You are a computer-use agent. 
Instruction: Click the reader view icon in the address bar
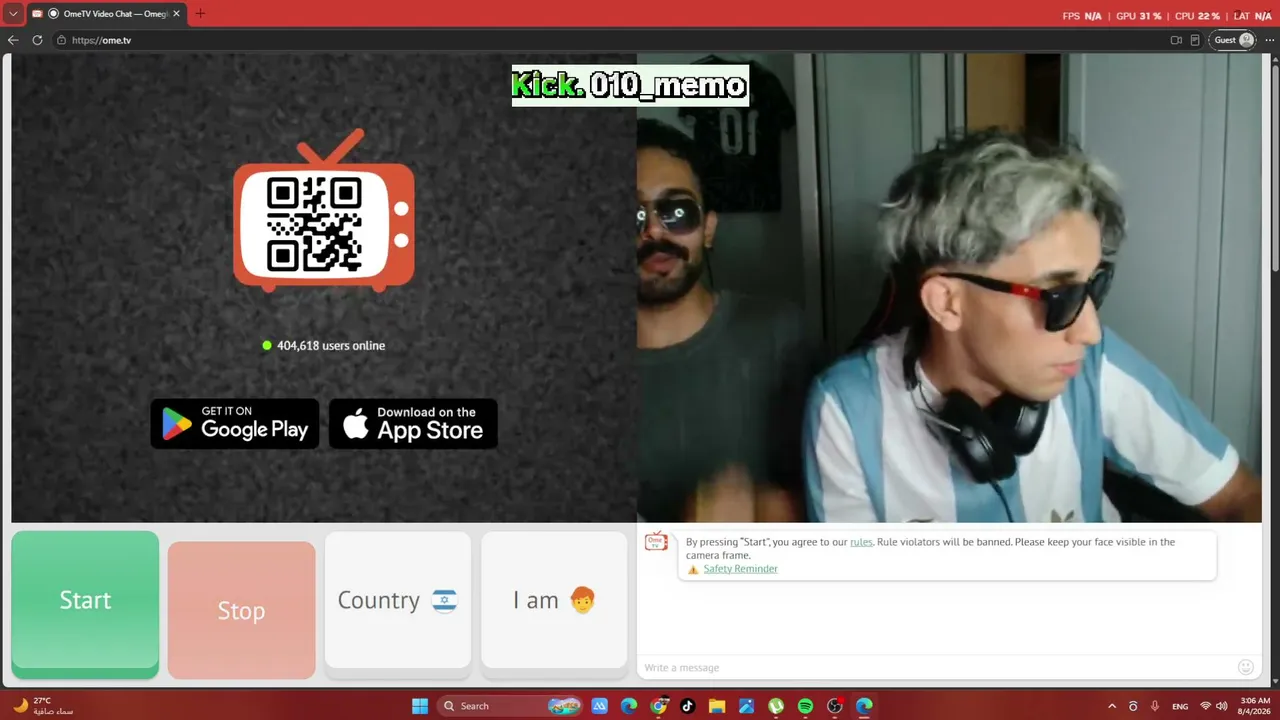pos(1195,40)
